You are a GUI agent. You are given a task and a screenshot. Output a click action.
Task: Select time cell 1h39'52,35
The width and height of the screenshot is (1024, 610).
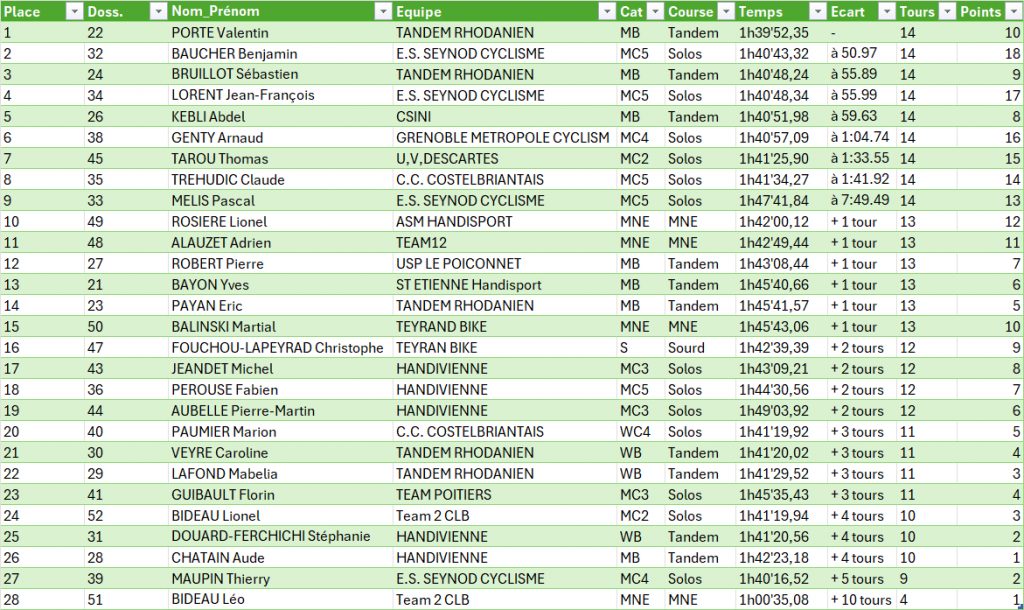tap(781, 33)
